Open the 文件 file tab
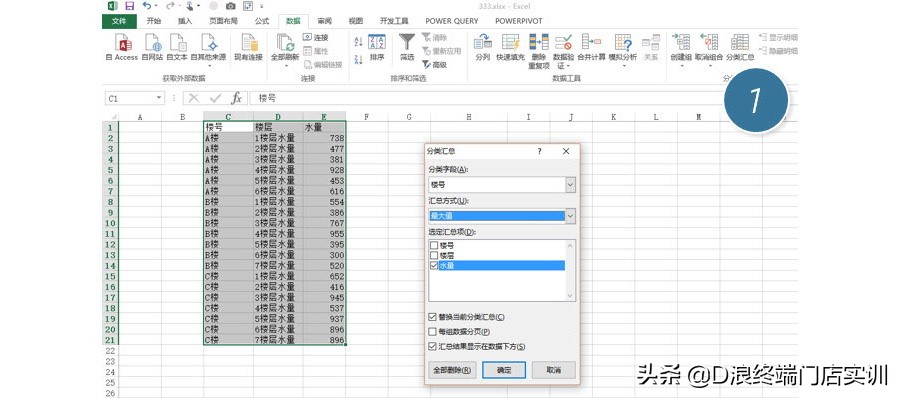The height and width of the screenshot is (398, 900). click(x=119, y=21)
